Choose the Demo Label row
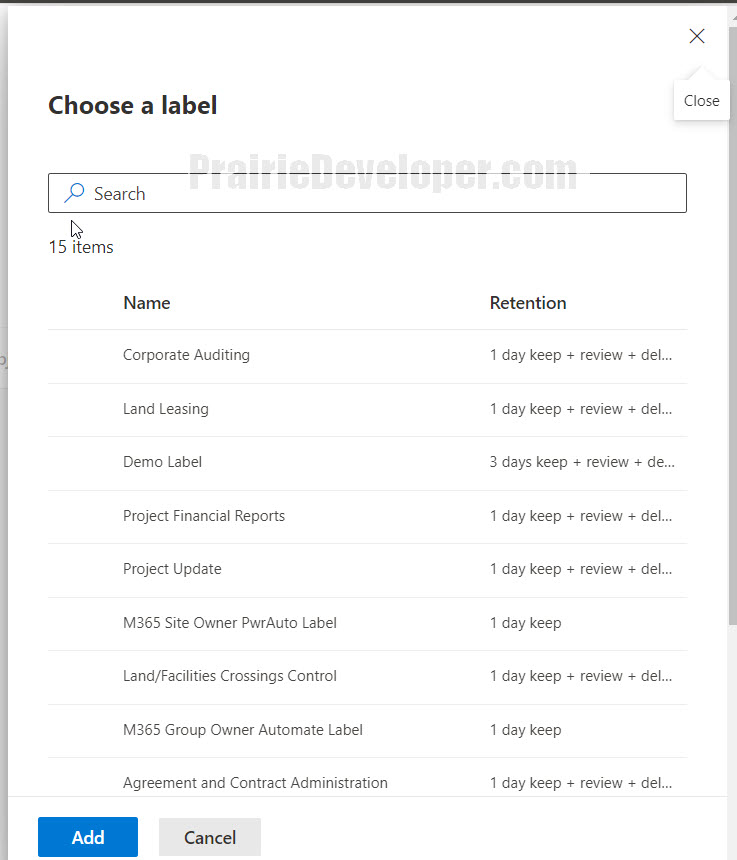The height and width of the screenshot is (860, 737). tap(367, 462)
